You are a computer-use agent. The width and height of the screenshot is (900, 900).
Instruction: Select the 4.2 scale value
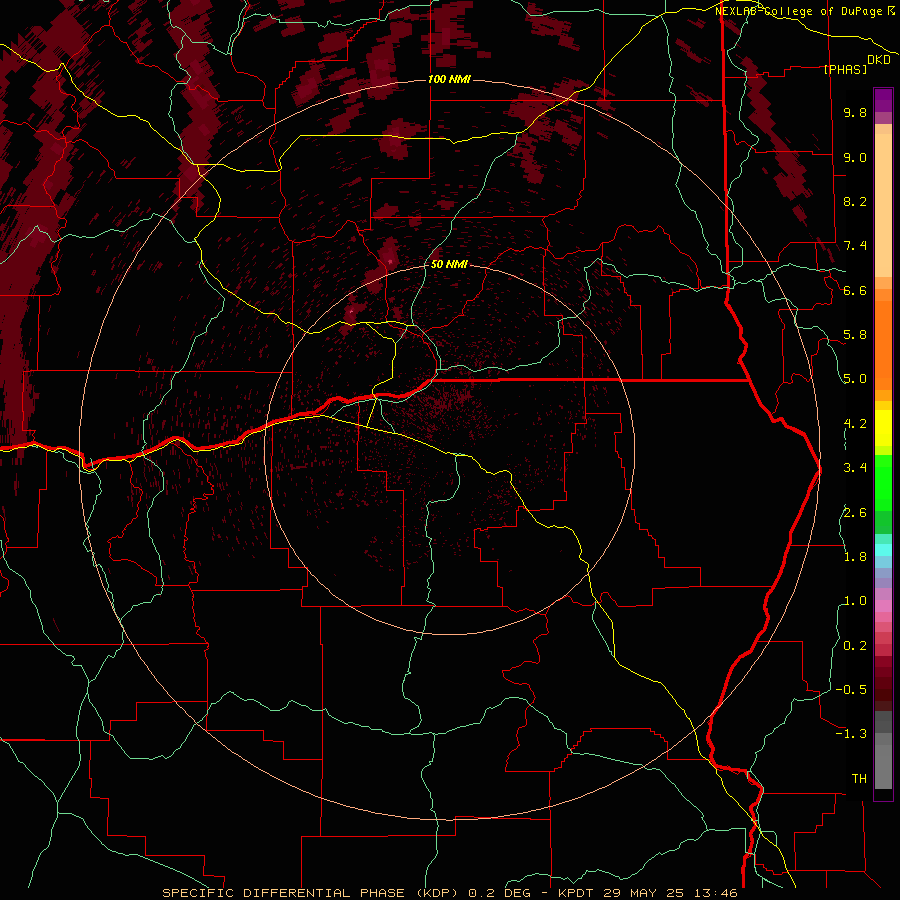click(855, 424)
